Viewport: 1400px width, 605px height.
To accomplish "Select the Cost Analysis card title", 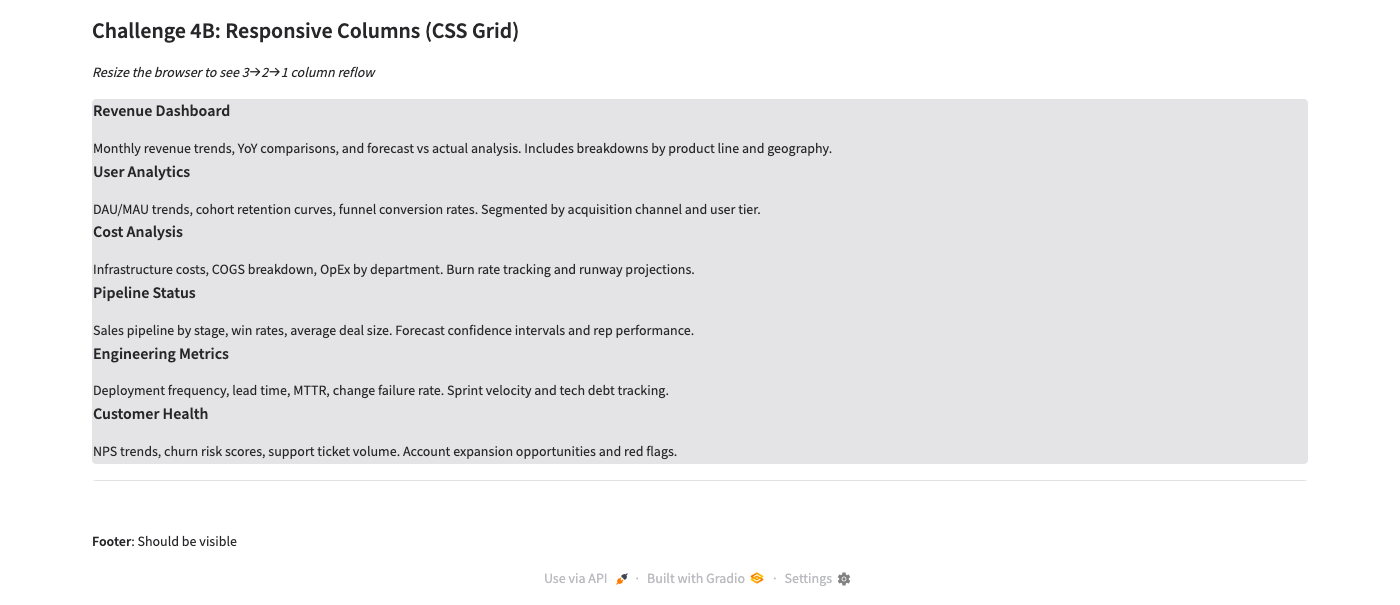I will pyautogui.click(x=138, y=232).
